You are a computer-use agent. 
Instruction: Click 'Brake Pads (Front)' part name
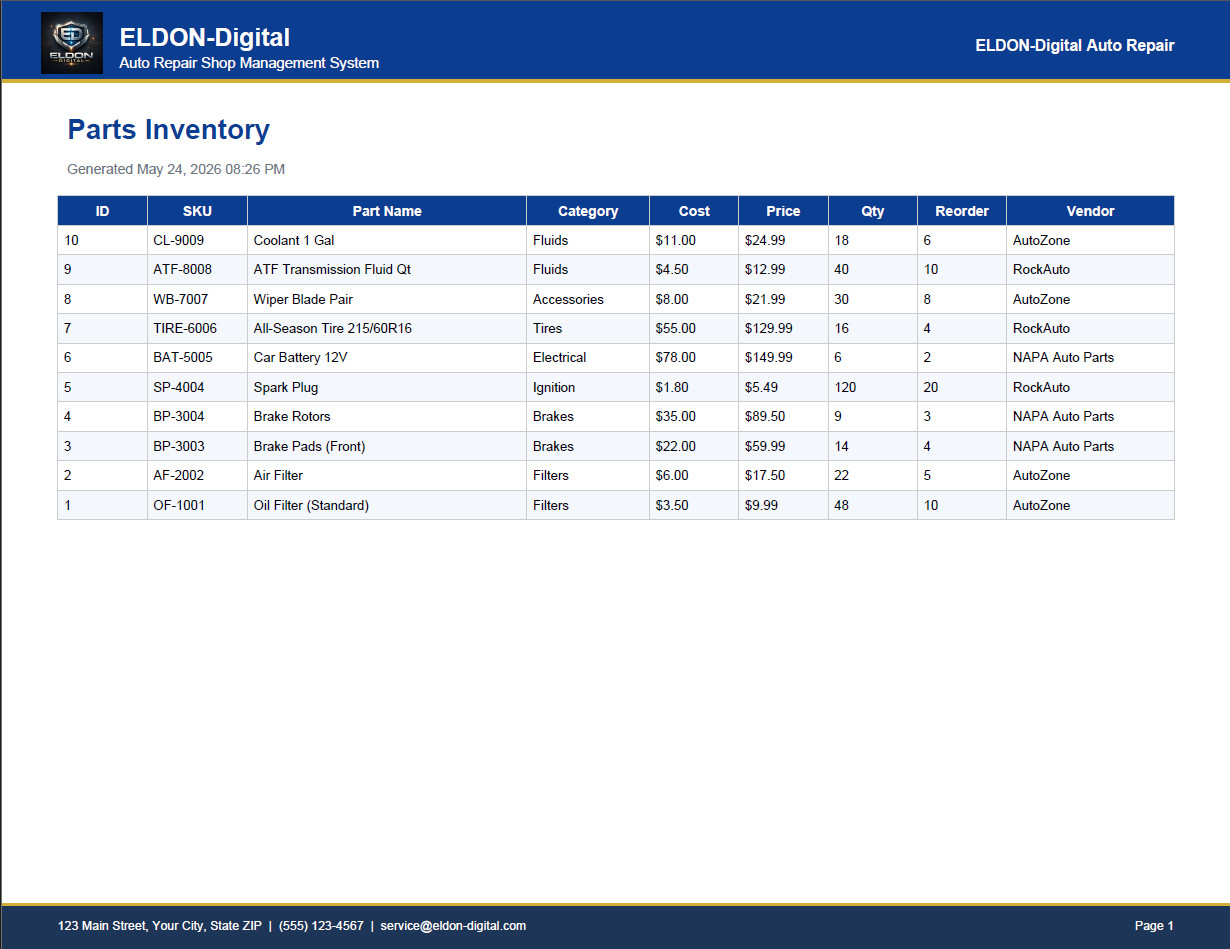coord(310,446)
